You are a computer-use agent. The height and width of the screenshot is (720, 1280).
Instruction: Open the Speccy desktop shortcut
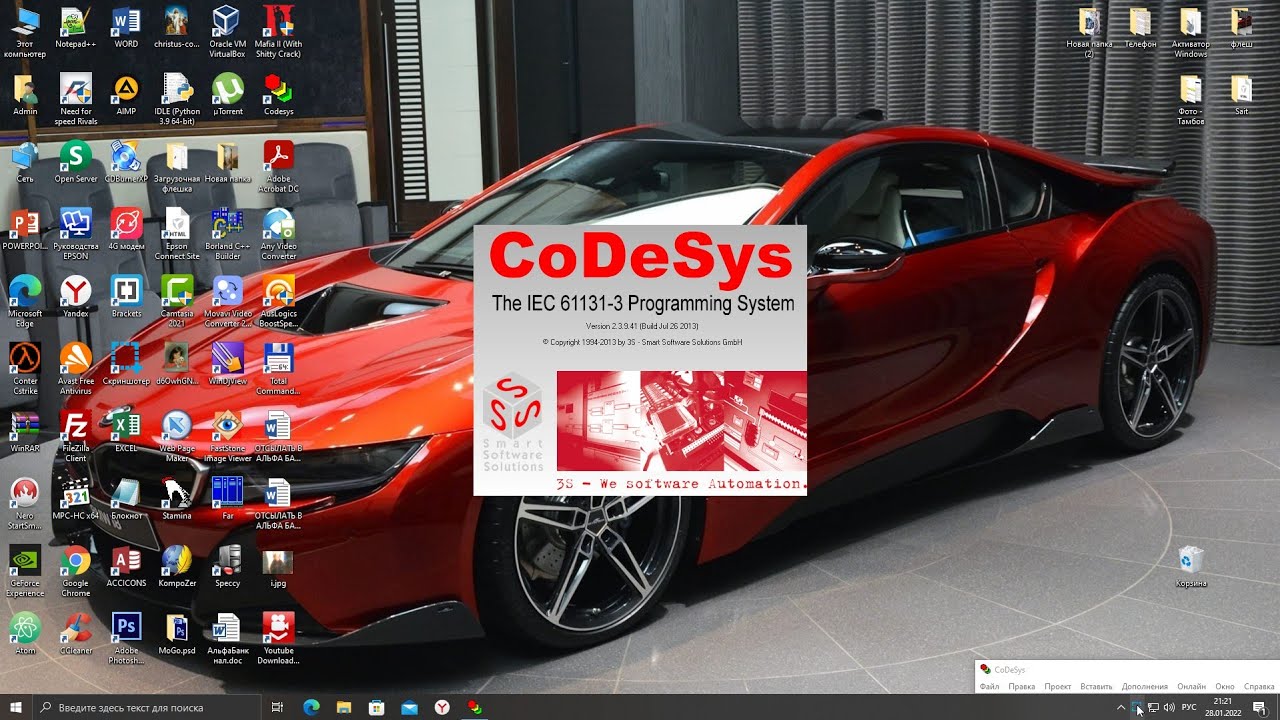(x=227, y=566)
